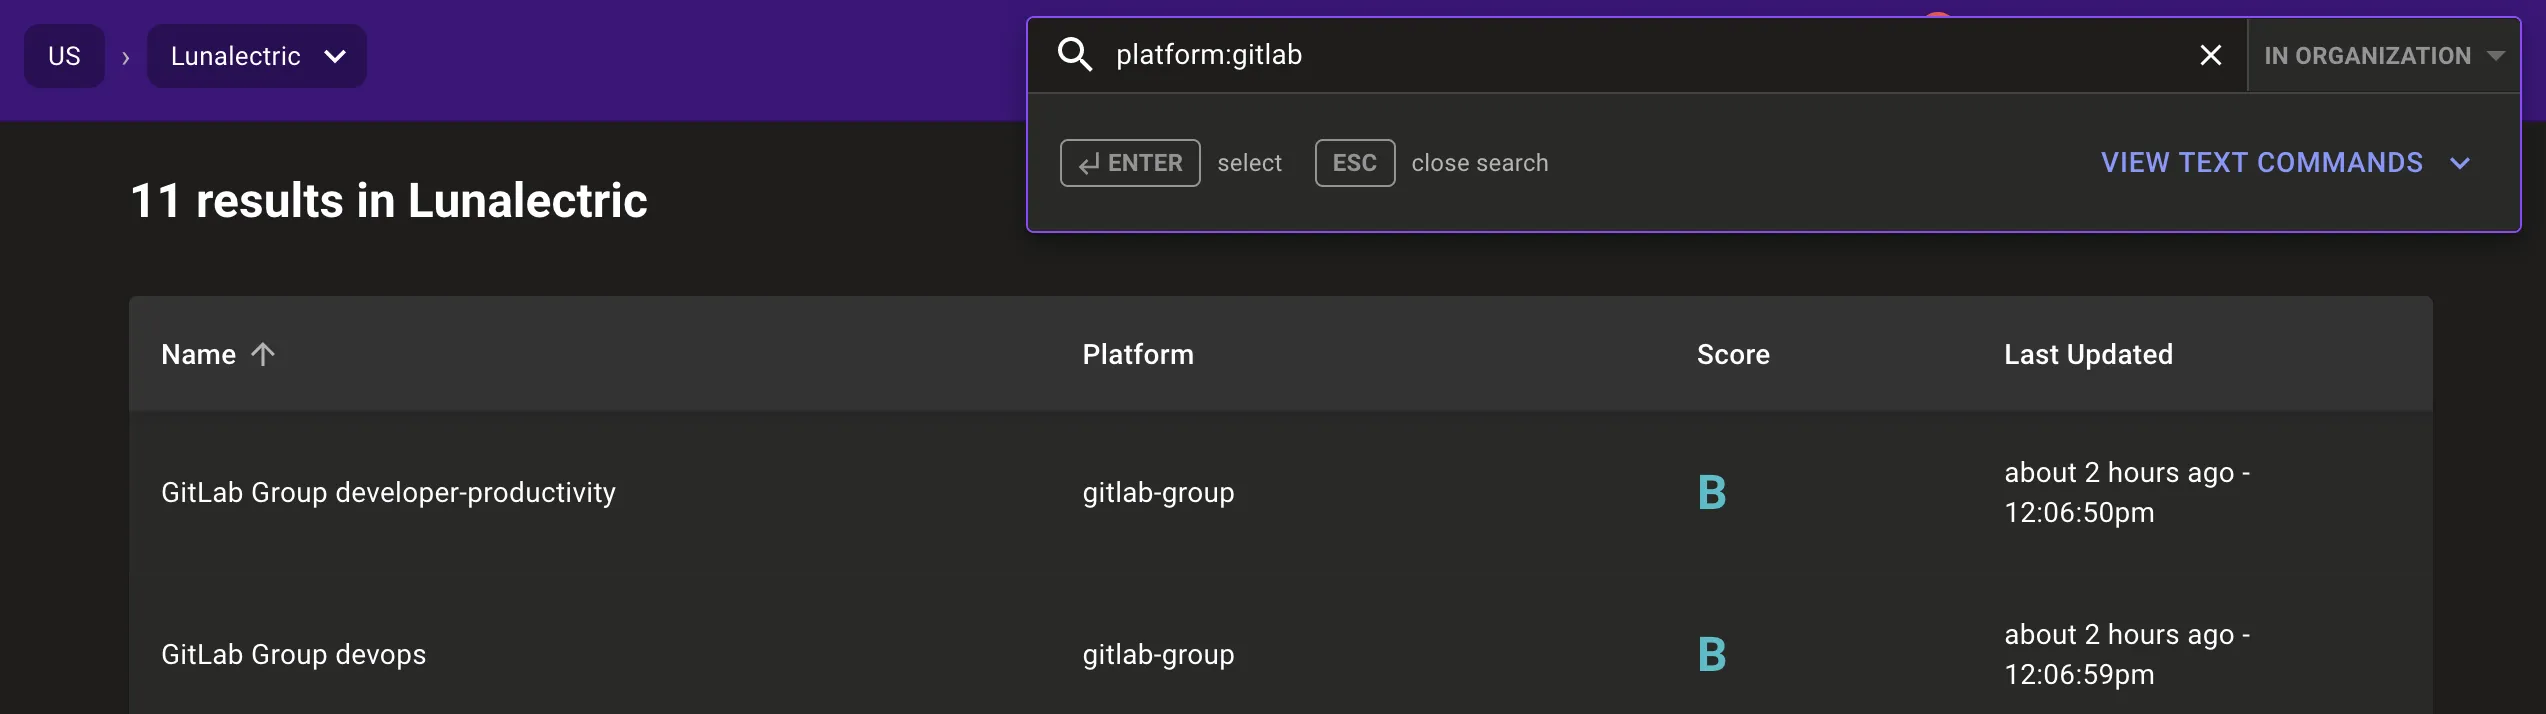Open GitLab Group developer-productivity
This screenshot has width=2546, height=714.
388,491
